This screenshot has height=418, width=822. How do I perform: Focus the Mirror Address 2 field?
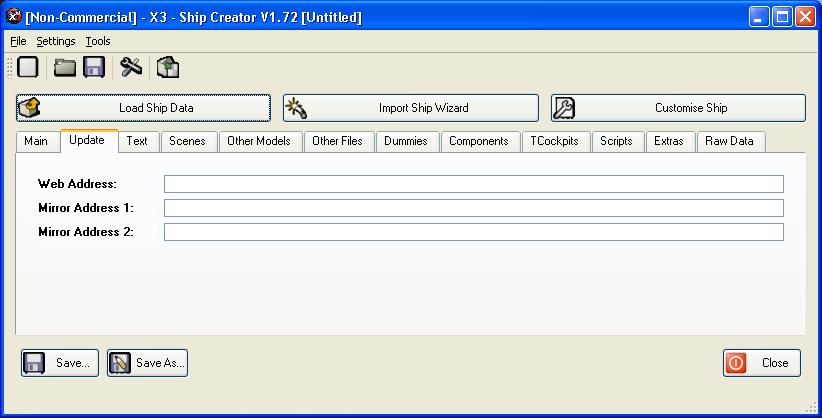pos(474,232)
